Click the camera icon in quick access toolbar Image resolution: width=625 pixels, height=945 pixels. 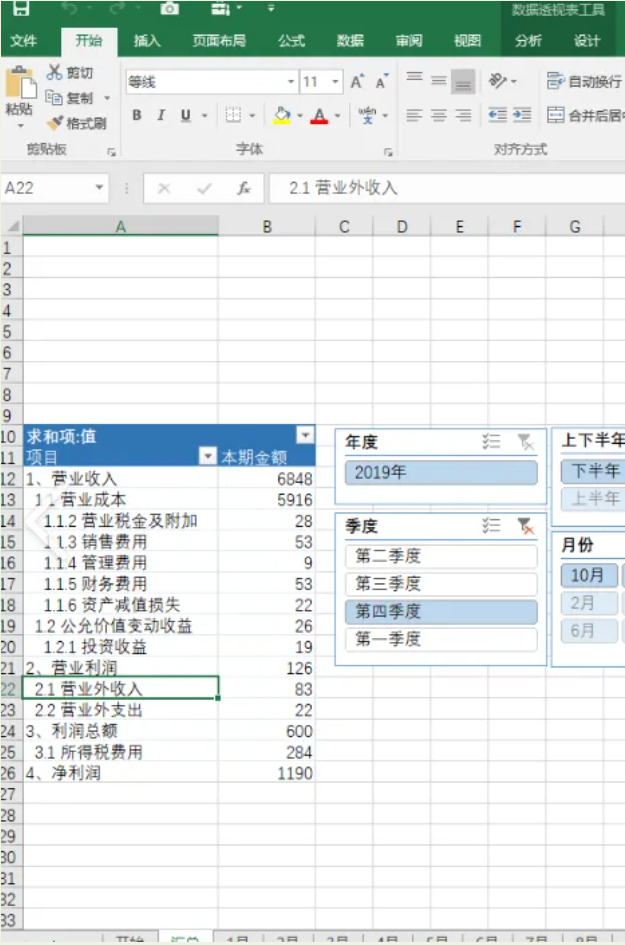170,8
